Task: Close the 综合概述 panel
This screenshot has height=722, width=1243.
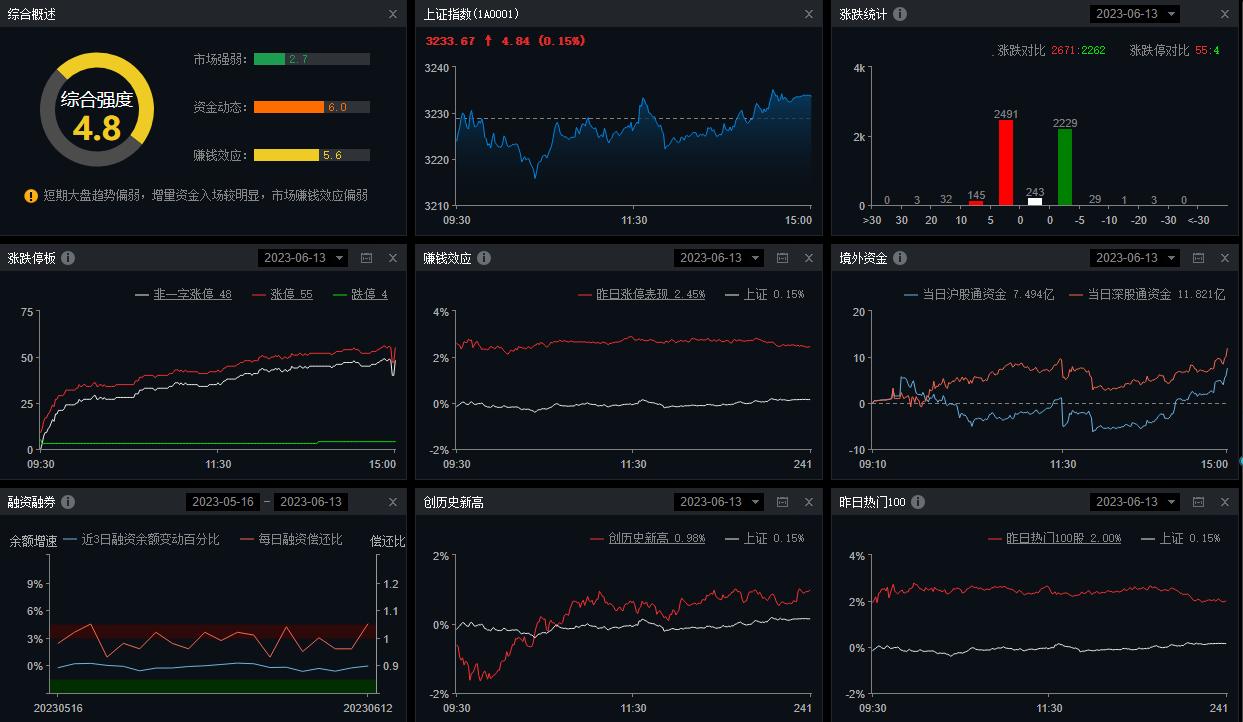Action: pos(393,14)
